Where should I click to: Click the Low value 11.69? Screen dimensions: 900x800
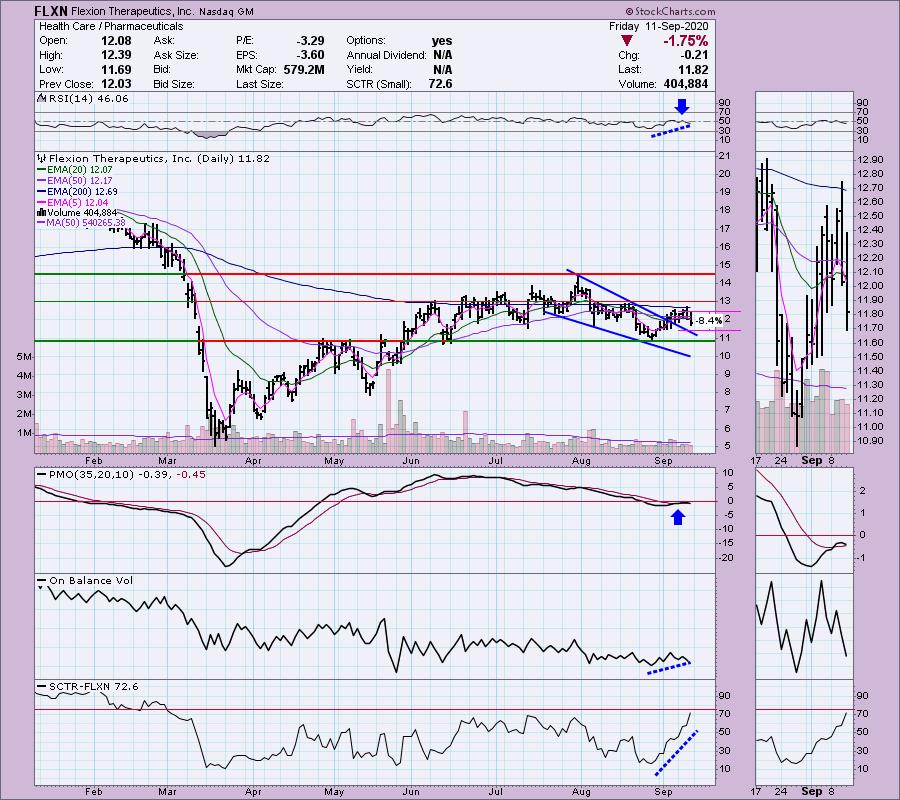[x=117, y=69]
